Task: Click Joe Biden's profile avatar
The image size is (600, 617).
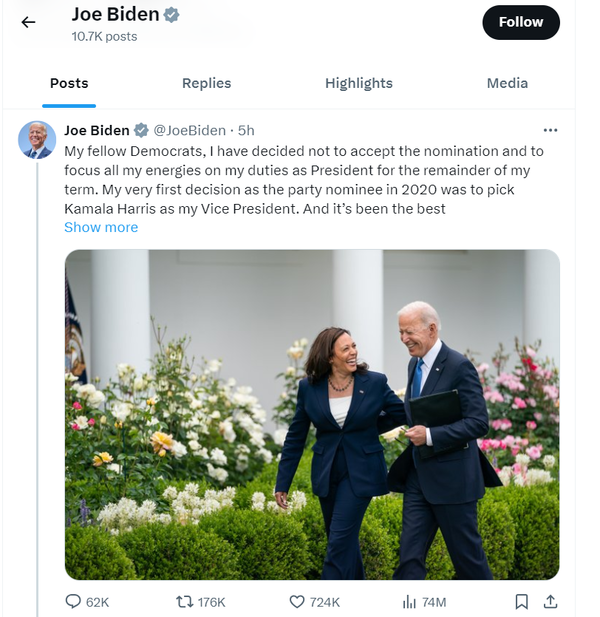Action: coord(37,140)
